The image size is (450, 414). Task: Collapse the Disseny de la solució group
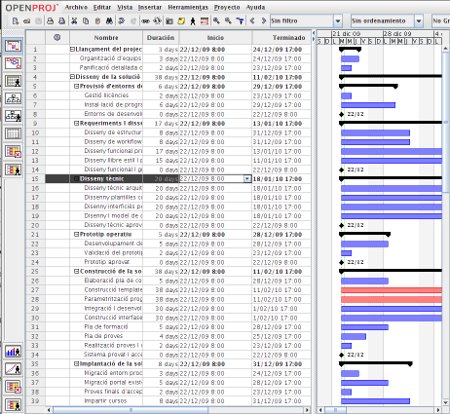point(72,77)
